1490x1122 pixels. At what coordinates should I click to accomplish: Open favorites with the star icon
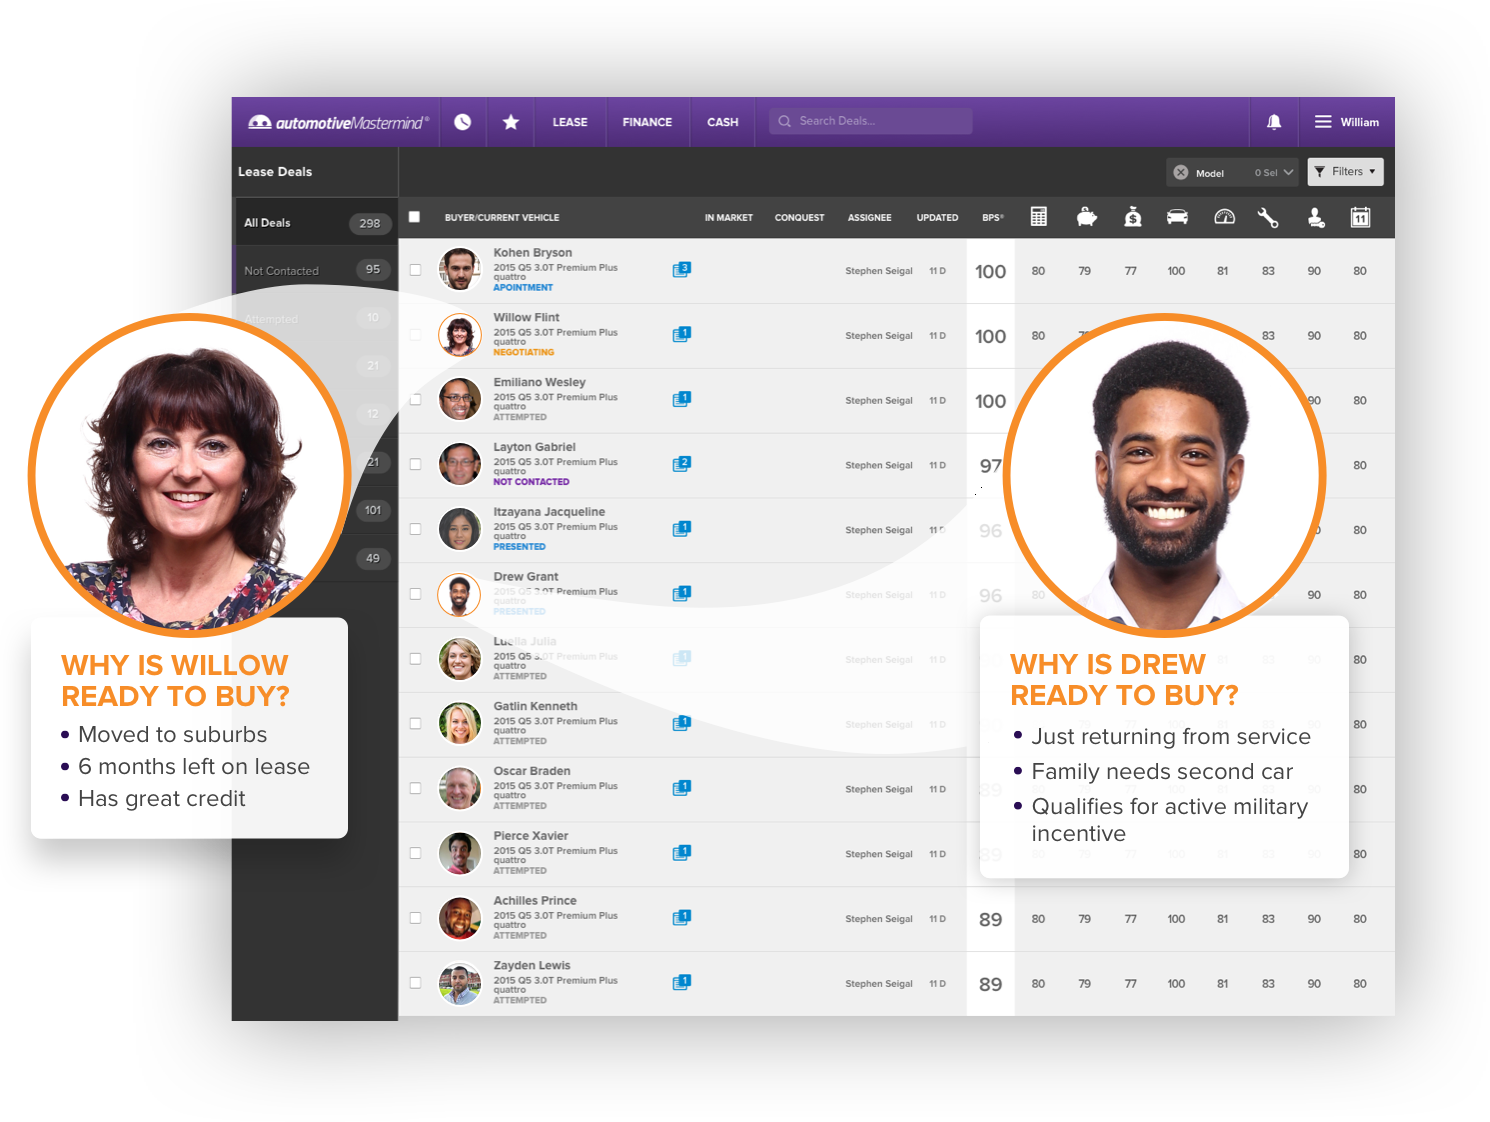(510, 122)
